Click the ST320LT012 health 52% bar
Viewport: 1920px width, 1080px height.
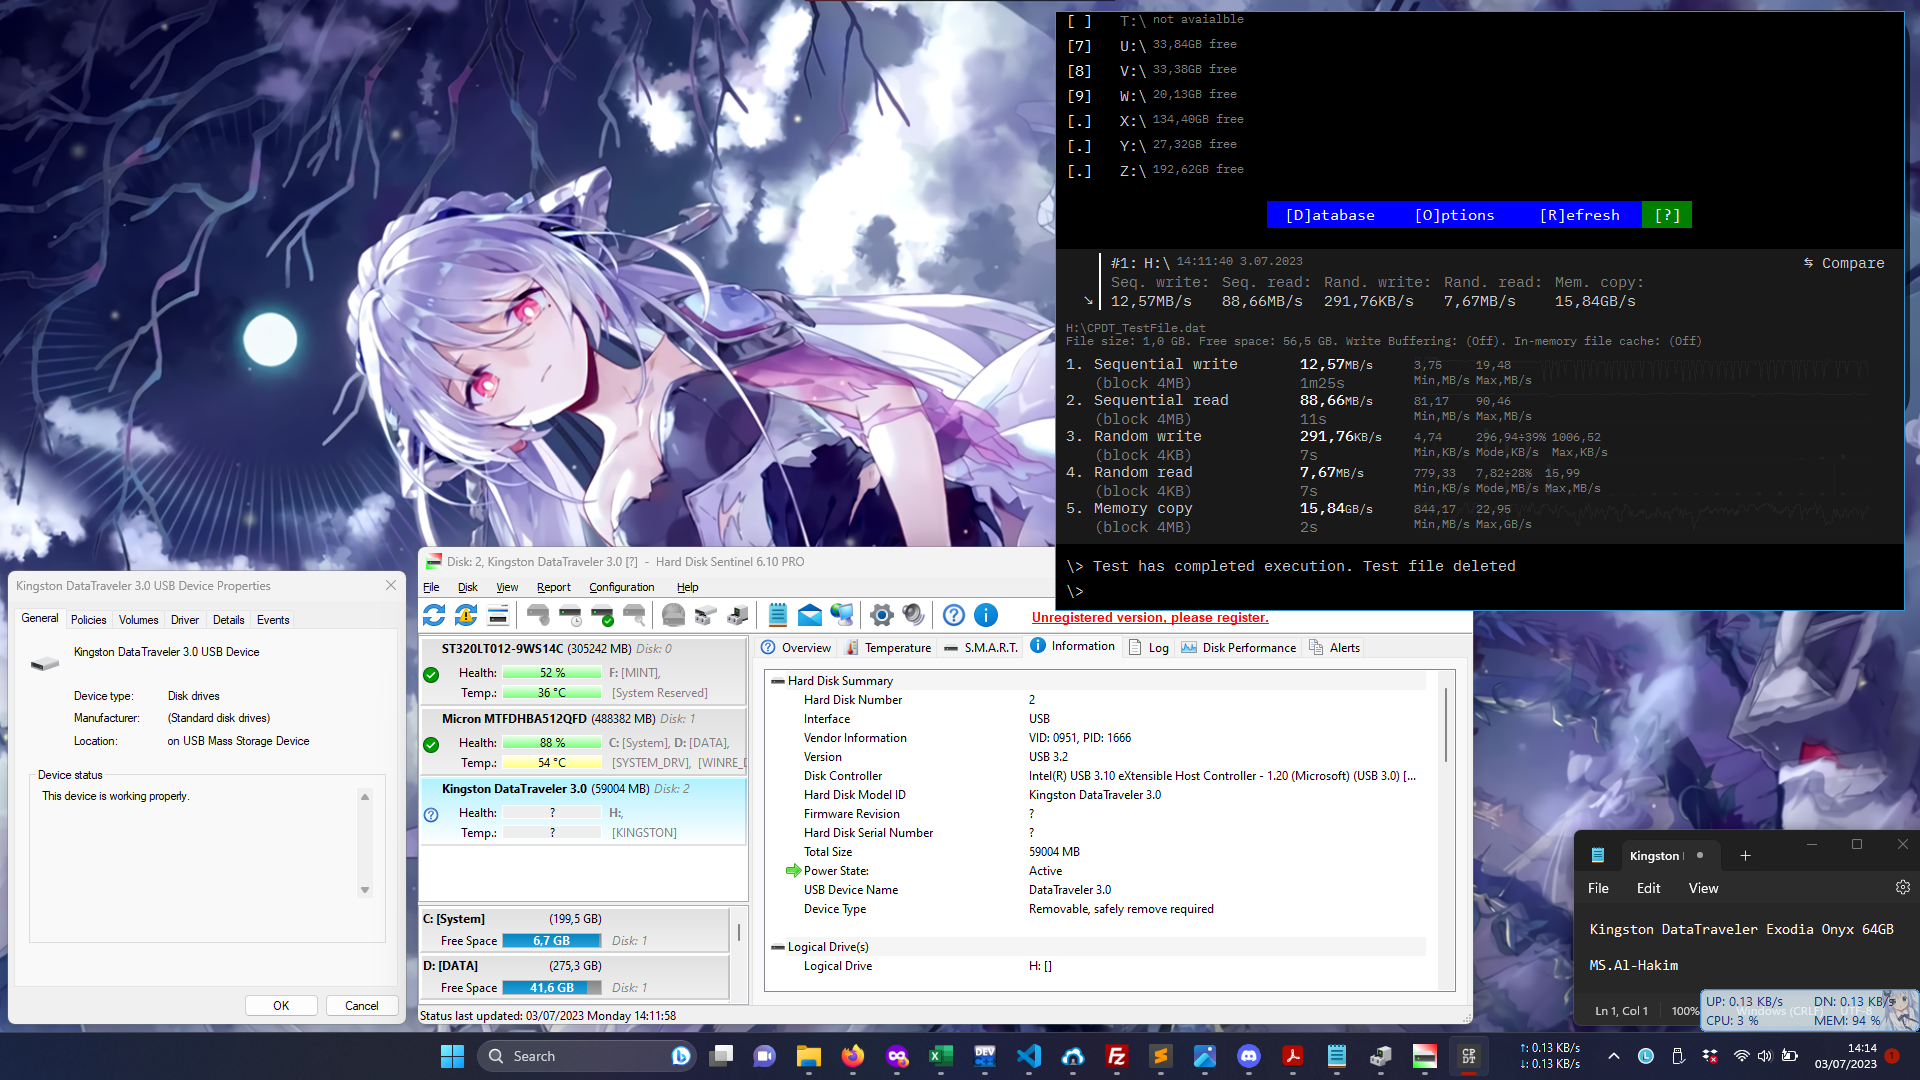coord(552,673)
